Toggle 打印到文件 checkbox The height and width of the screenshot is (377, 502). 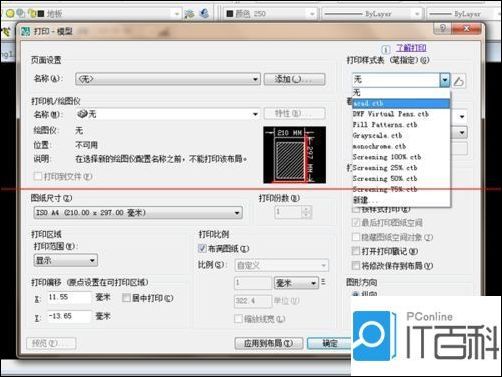pos(38,176)
